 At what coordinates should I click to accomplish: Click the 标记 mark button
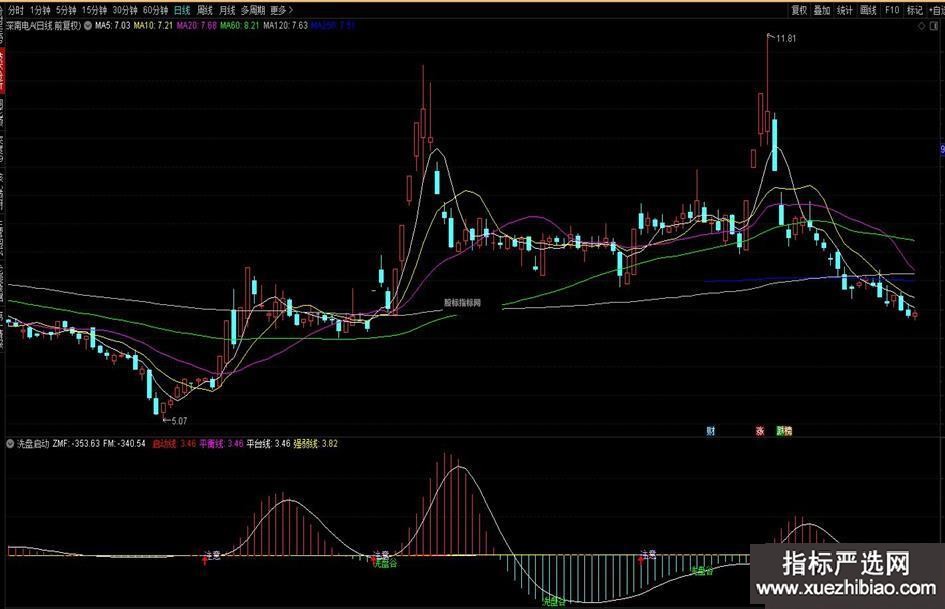(x=915, y=10)
